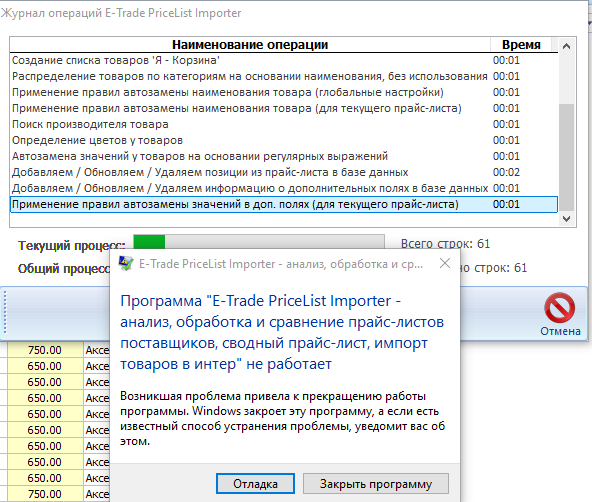This screenshot has width=592, height=502.
Task: Select row Определение цветов у товаров
Action: coord(284,140)
